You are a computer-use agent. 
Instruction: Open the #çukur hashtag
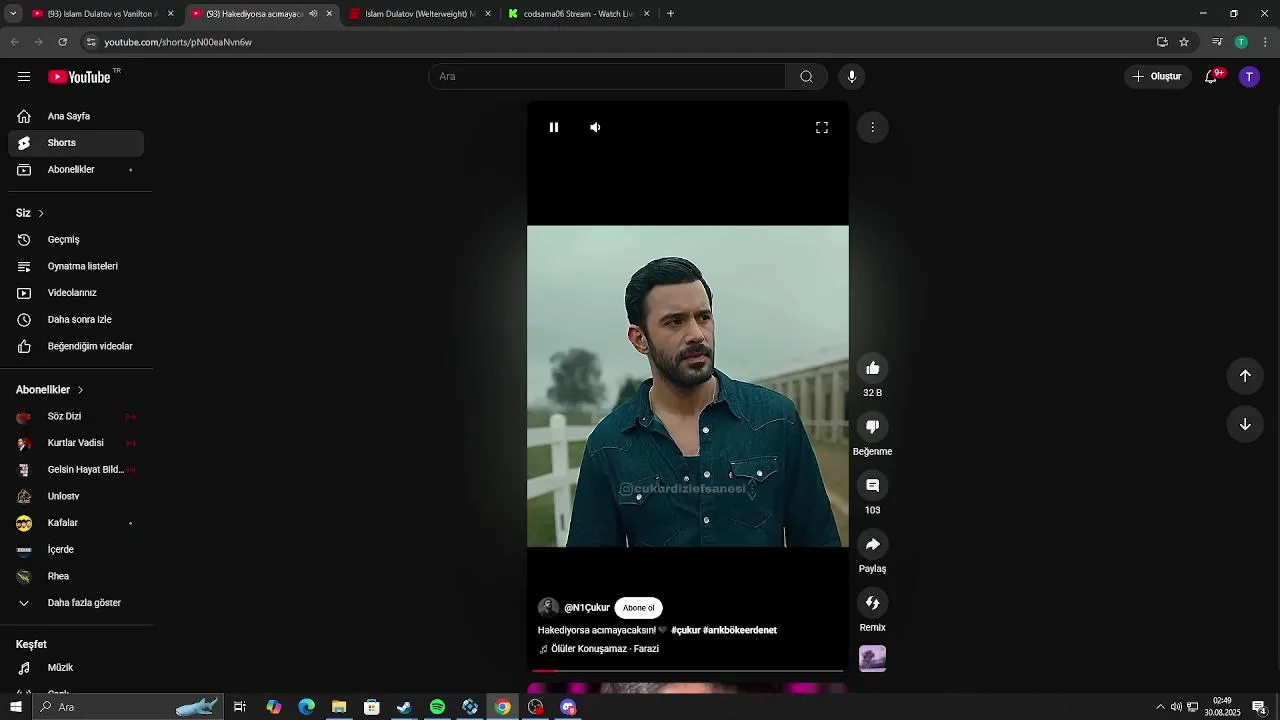[x=686, y=630]
